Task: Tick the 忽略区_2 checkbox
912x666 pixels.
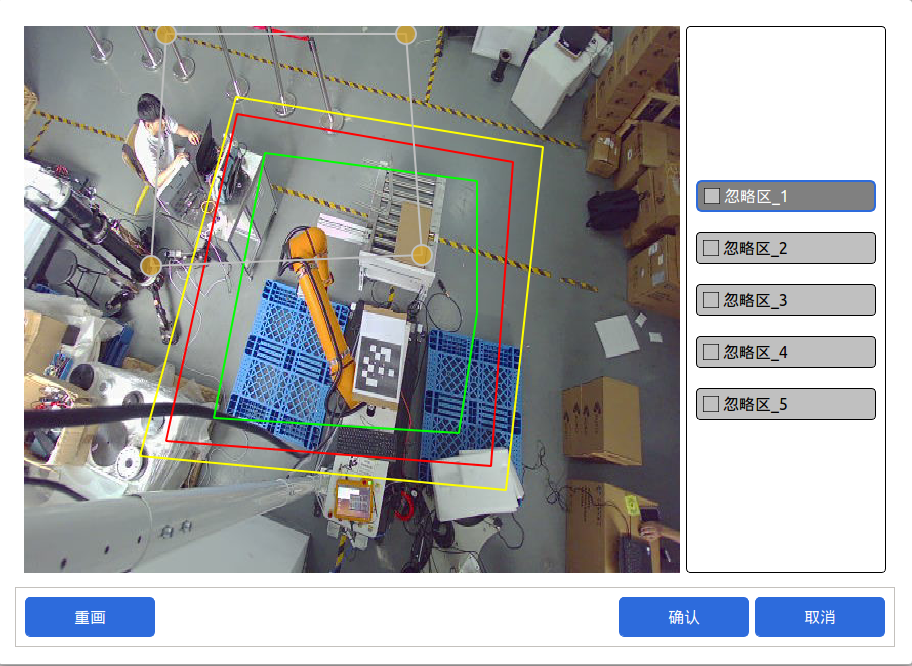Action: click(x=711, y=248)
